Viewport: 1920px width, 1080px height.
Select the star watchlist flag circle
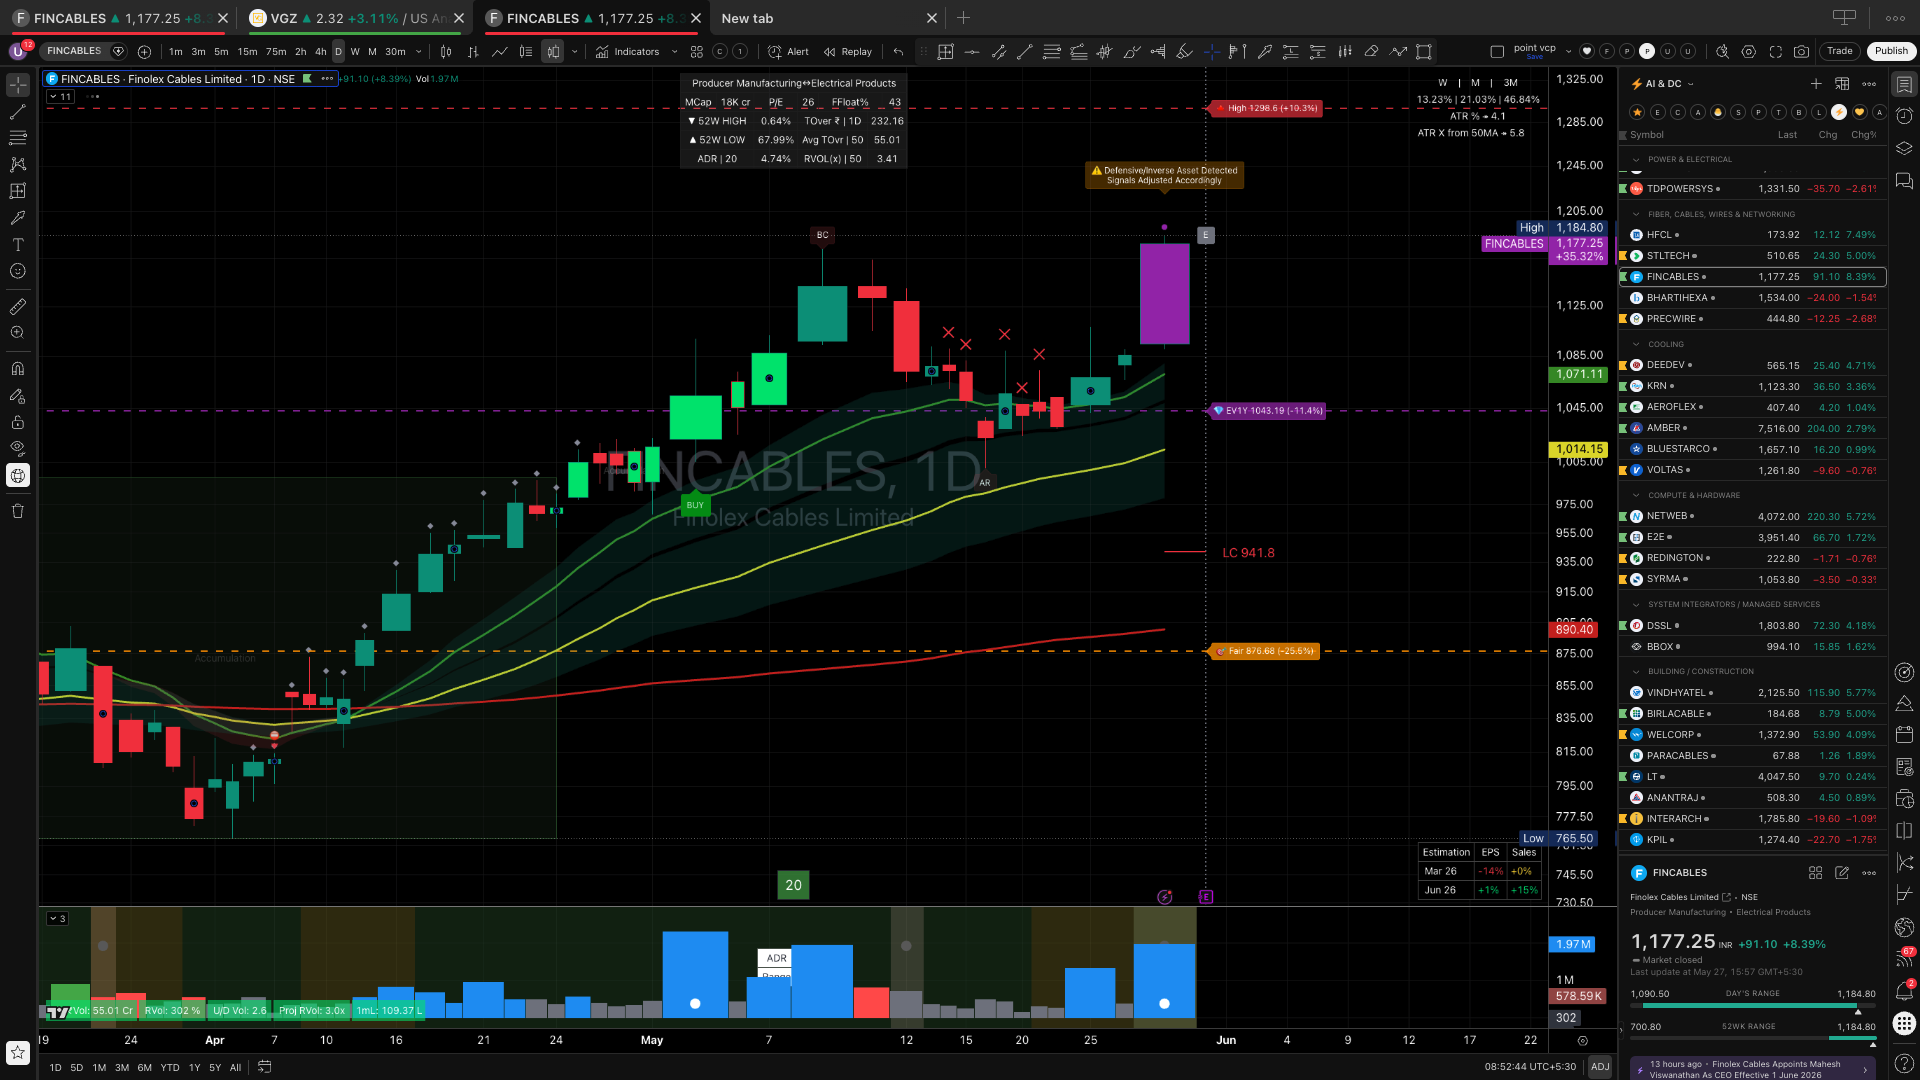pyautogui.click(x=1637, y=112)
